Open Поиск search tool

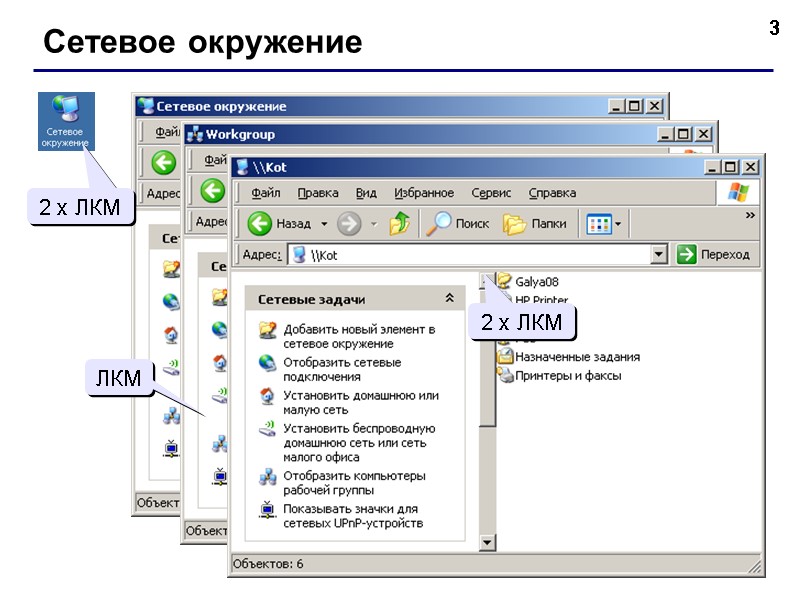(458, 223)
